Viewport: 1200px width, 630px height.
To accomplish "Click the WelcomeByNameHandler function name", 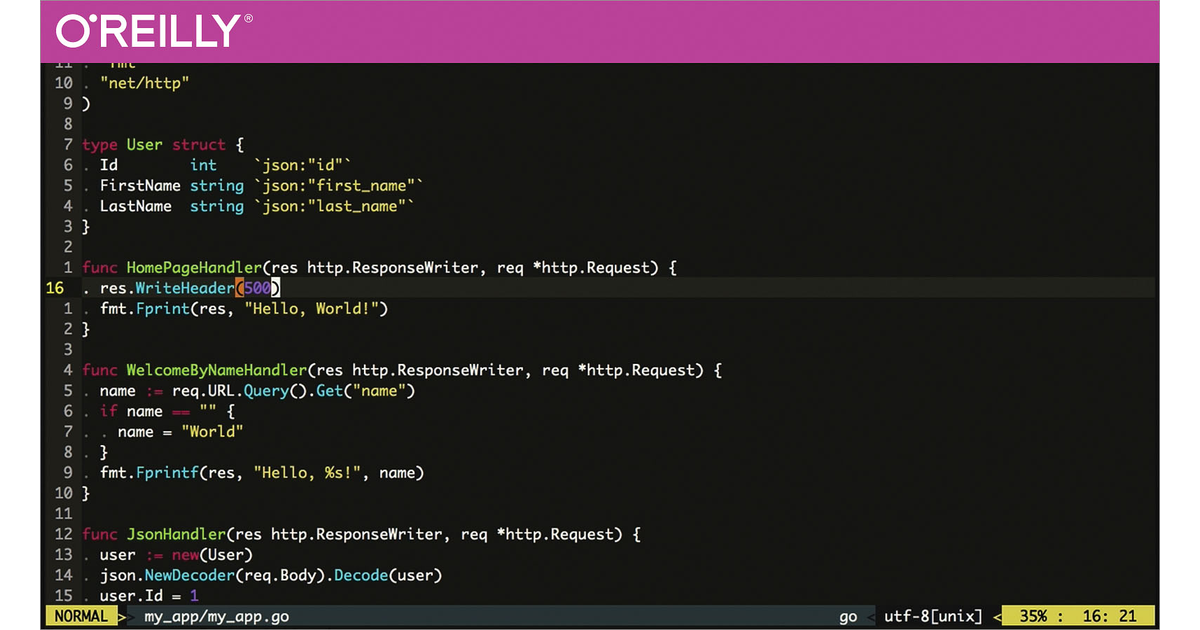I will click(217, 370).
